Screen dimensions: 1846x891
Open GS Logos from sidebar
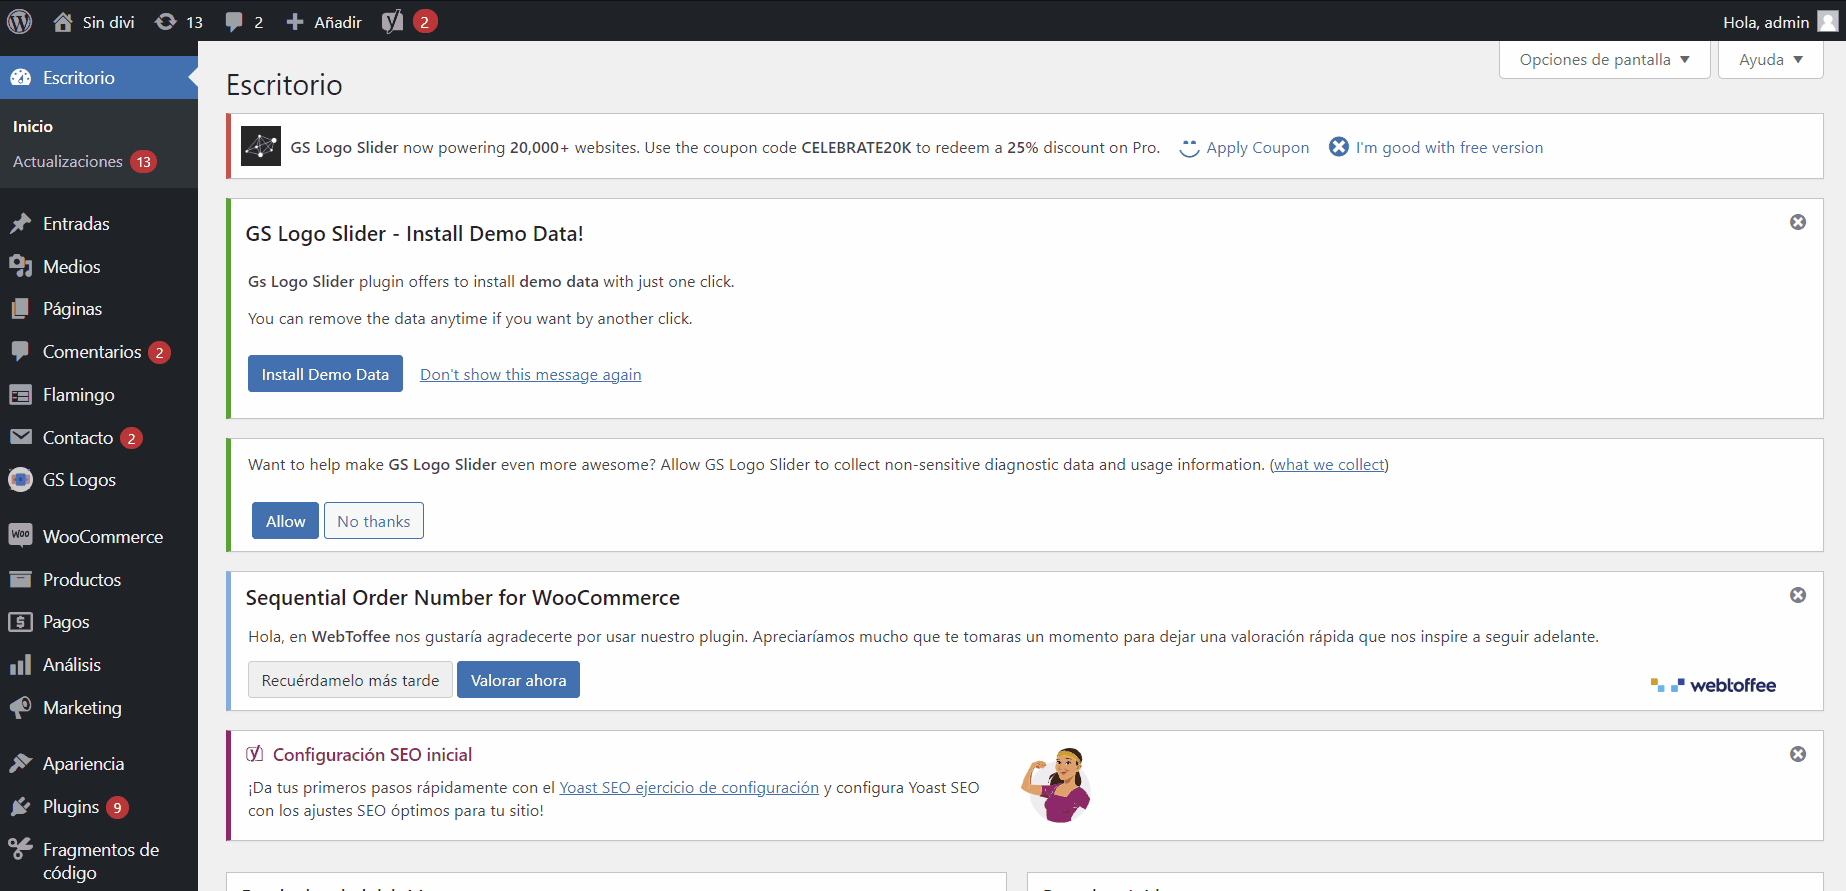[x=79, y=480]
